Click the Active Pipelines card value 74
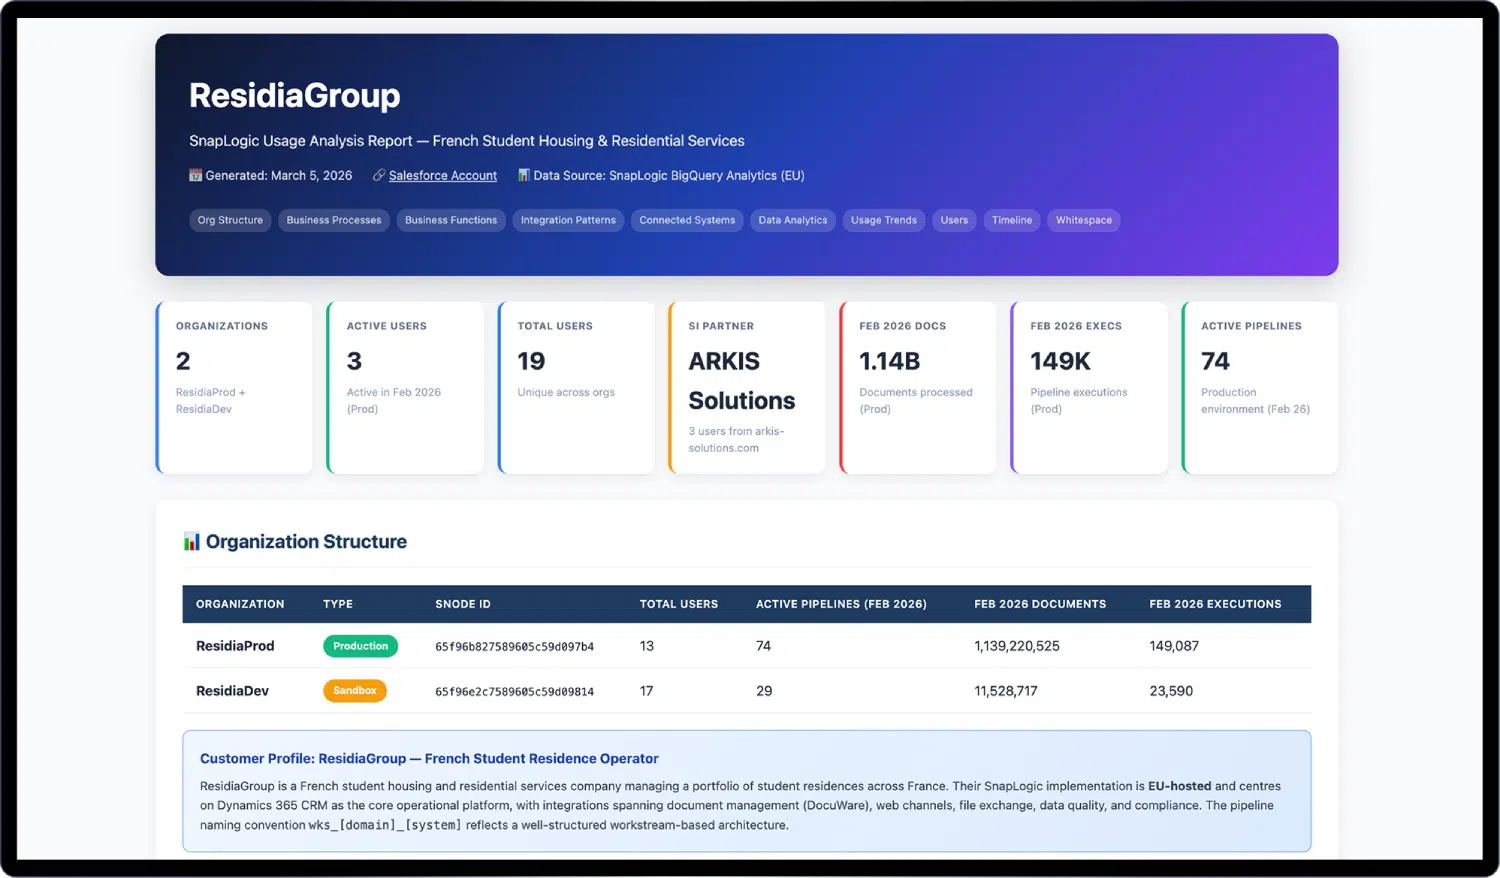The image size is (1500, 878). coord(1216,361)
